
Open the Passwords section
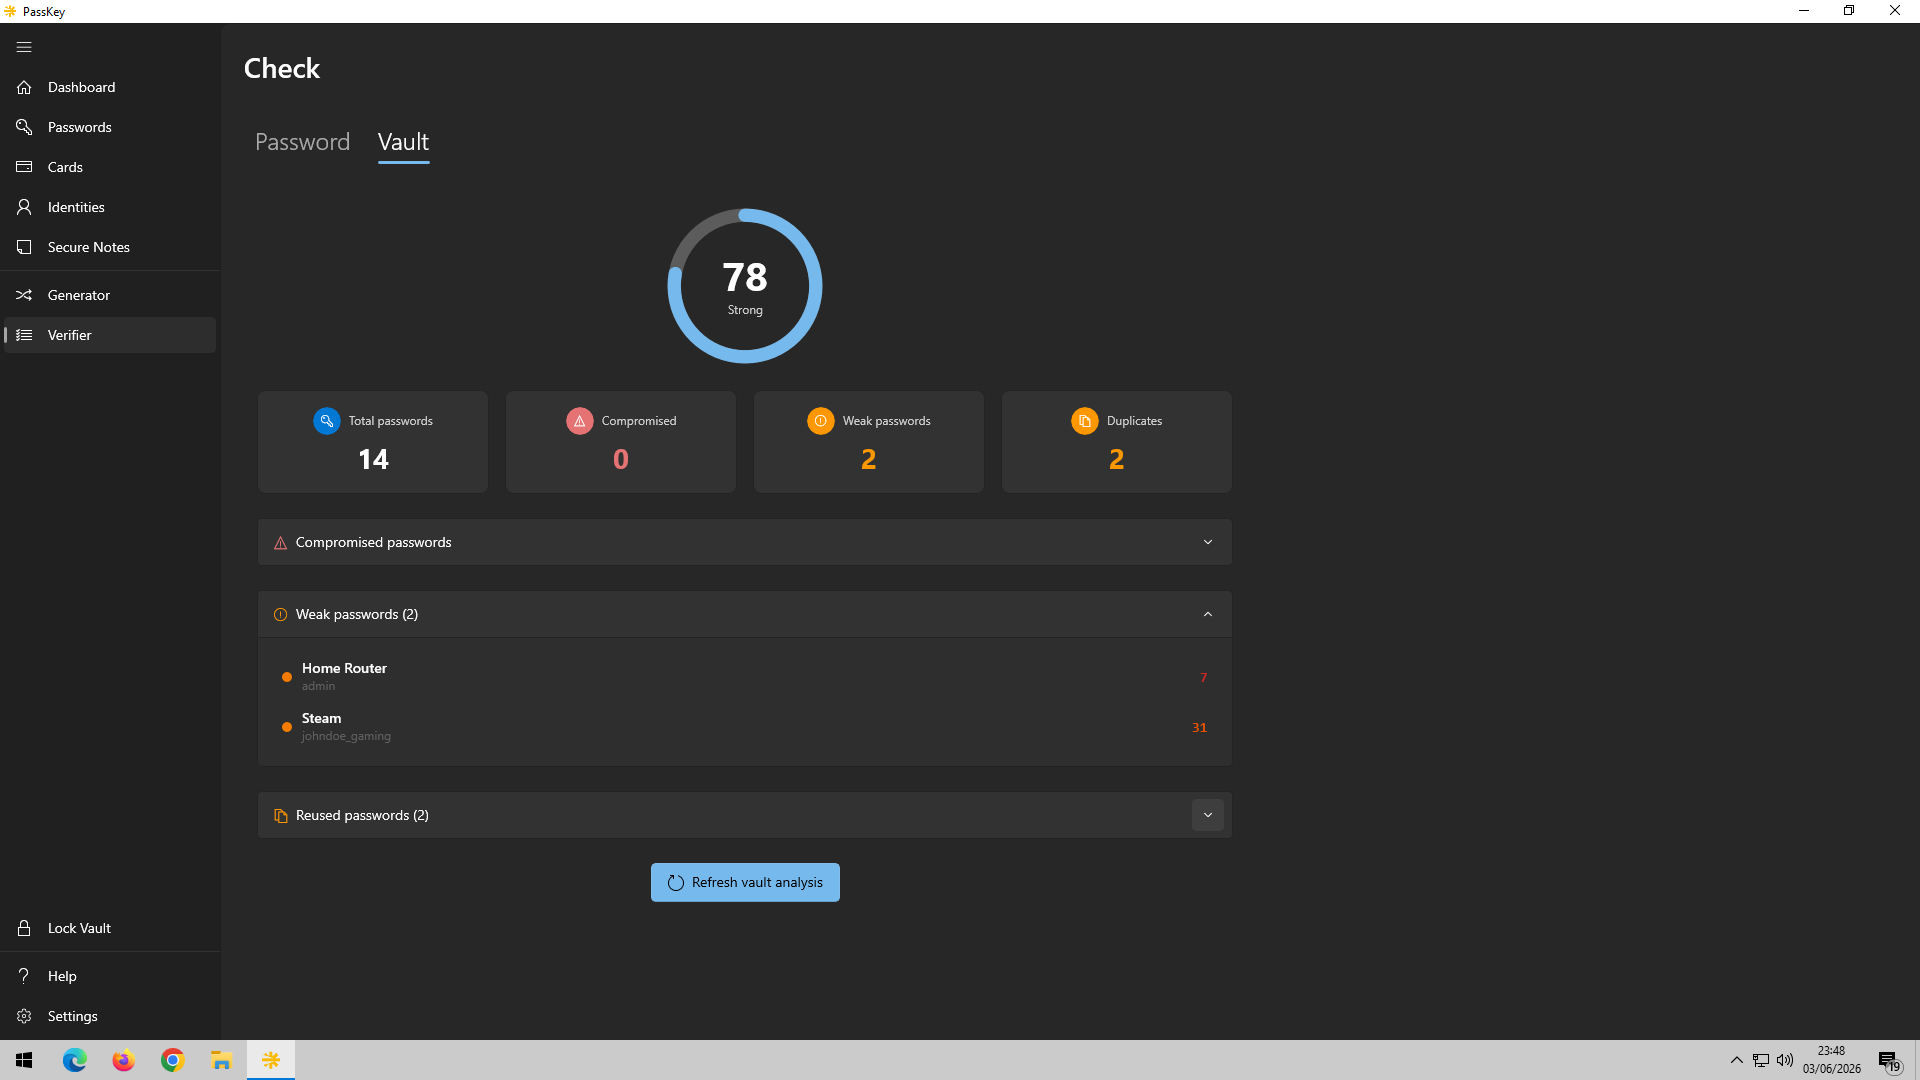[110, 127]
